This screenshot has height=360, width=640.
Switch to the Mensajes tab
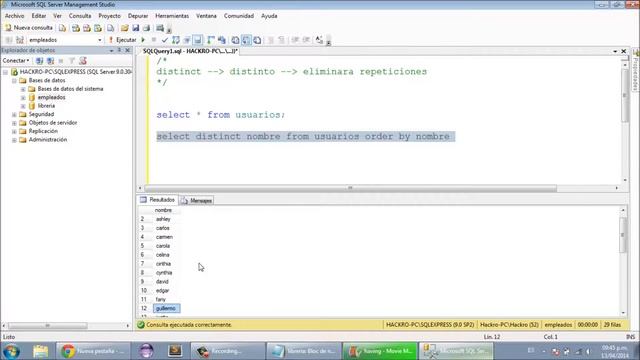click(x=197, y=200)
